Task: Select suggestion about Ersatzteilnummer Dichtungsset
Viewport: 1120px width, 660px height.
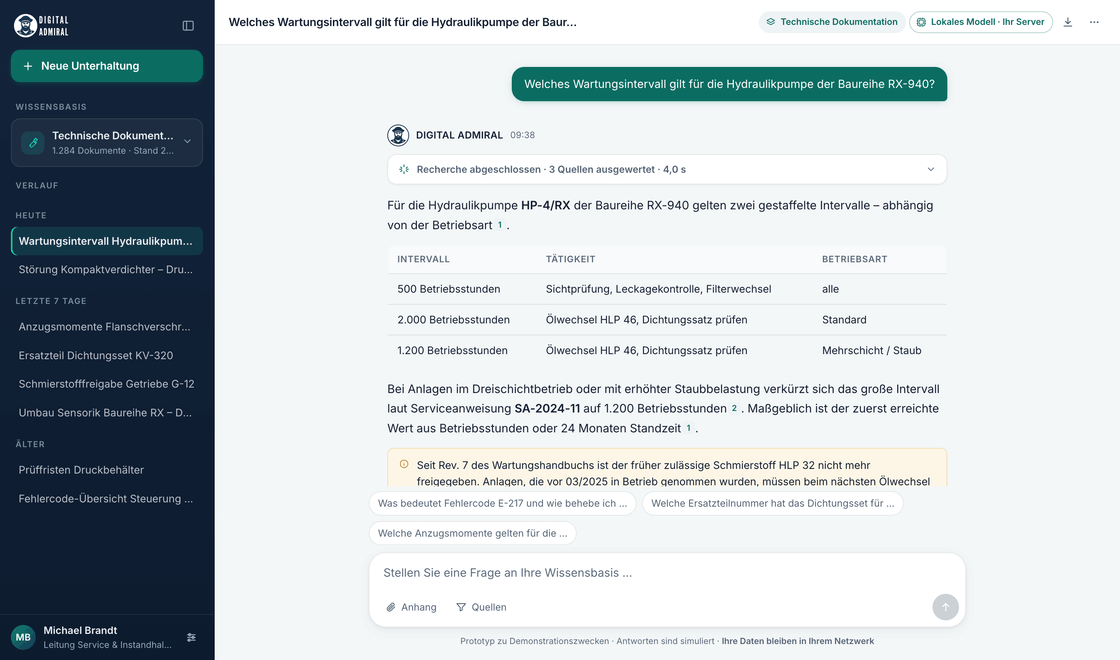Action: pos(773,504)
